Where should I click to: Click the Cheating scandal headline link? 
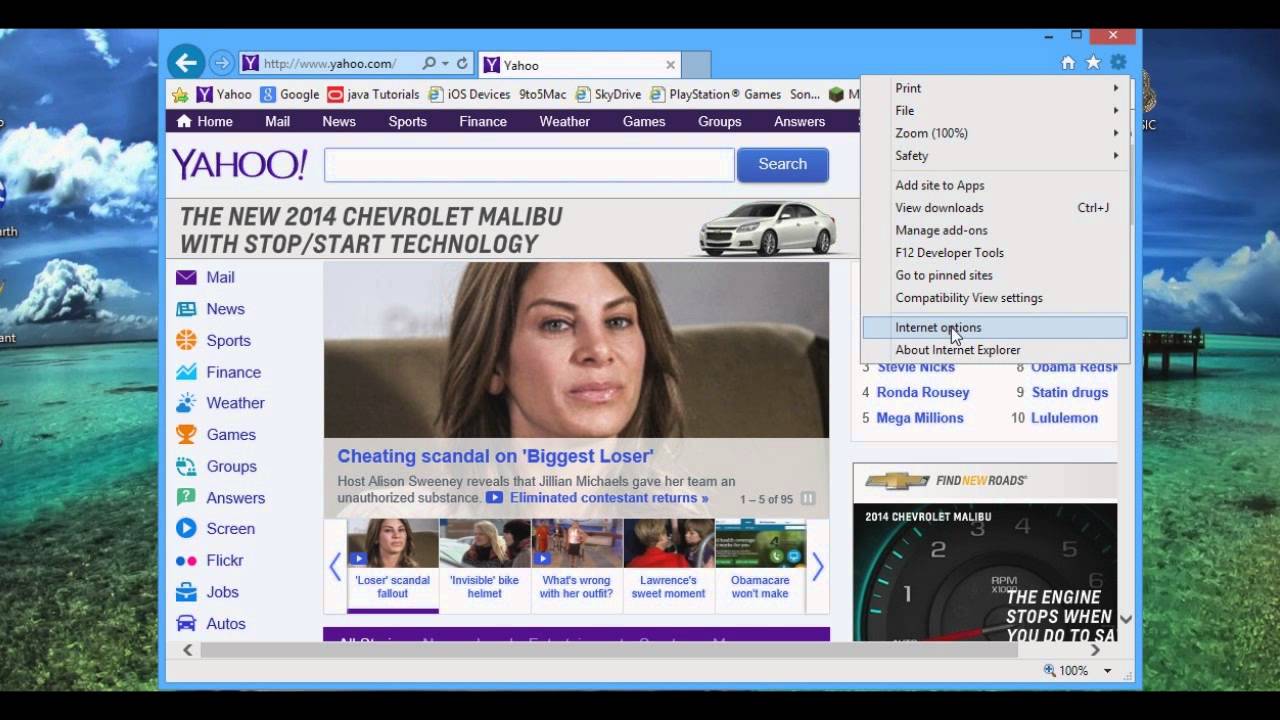pos(495,456)
